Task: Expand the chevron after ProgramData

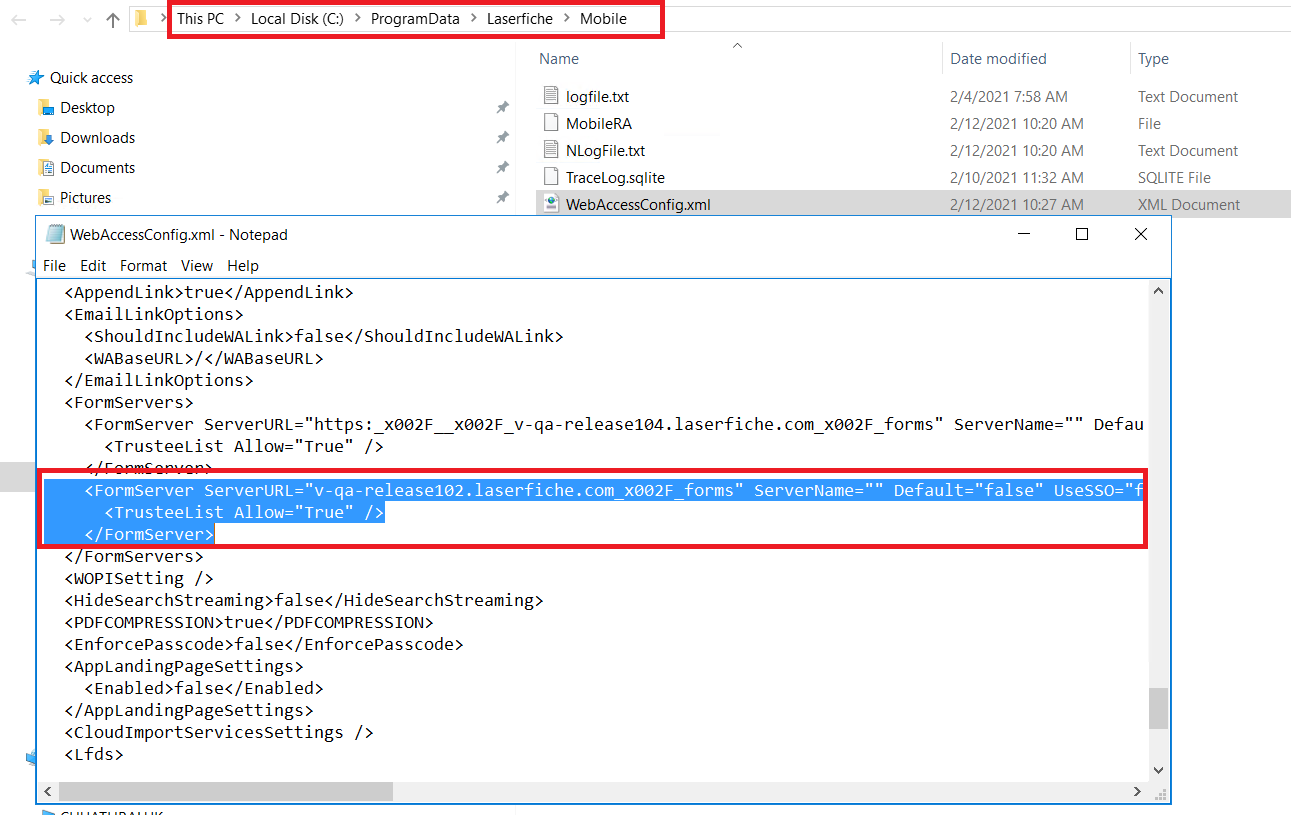Action: 473,19
